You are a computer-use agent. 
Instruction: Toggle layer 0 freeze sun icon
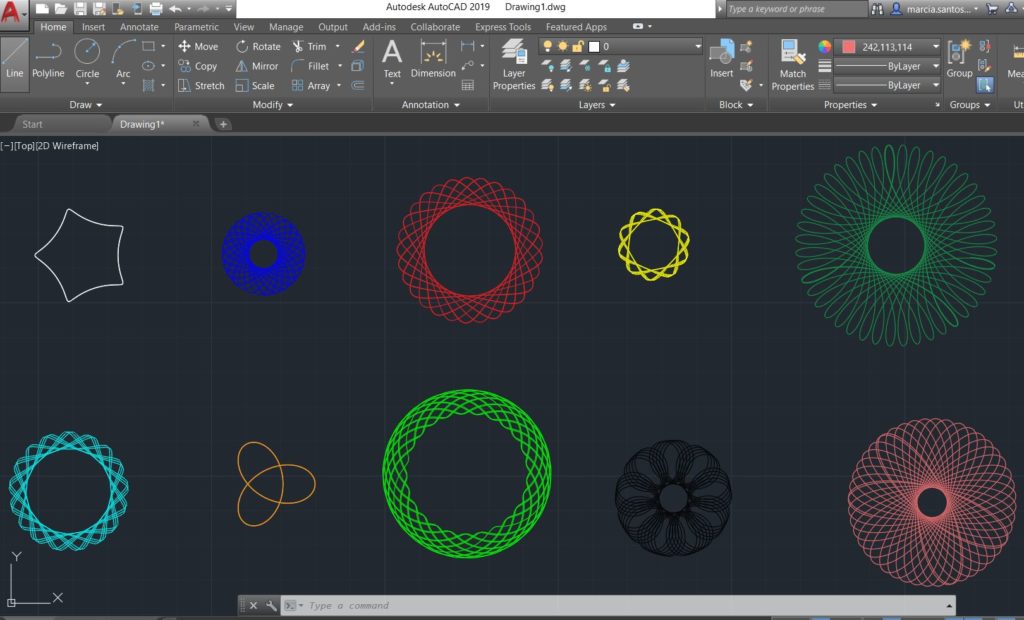point(563,47)
